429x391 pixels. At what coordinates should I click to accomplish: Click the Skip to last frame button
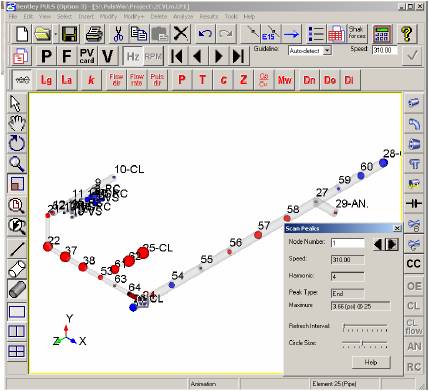tap(239, 56)
